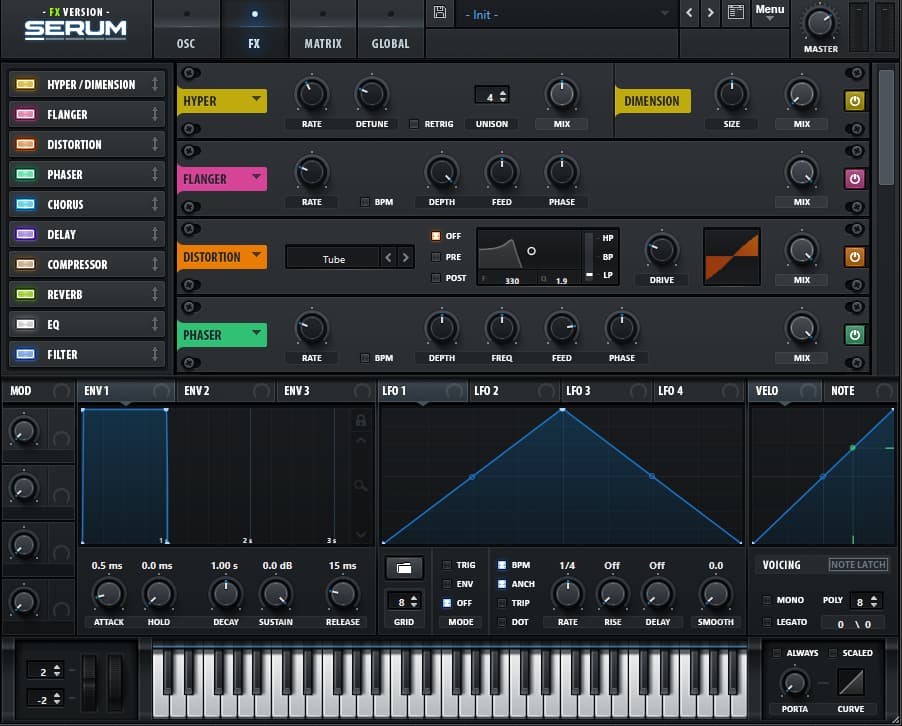Enable Phaser BPM checkbox
Image resolution: width=902 pixels, height=726 pixels.
tap(365, 358)
